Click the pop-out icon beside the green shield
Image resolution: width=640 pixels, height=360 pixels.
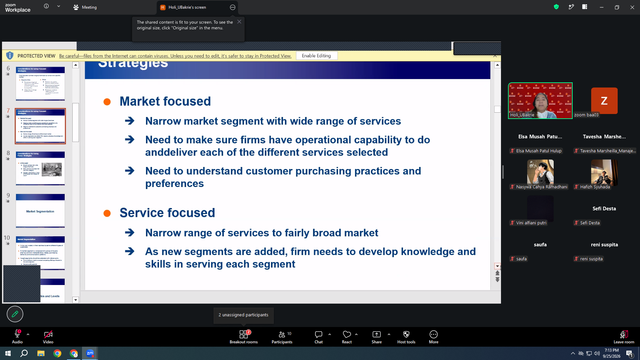tap(571, 7)
